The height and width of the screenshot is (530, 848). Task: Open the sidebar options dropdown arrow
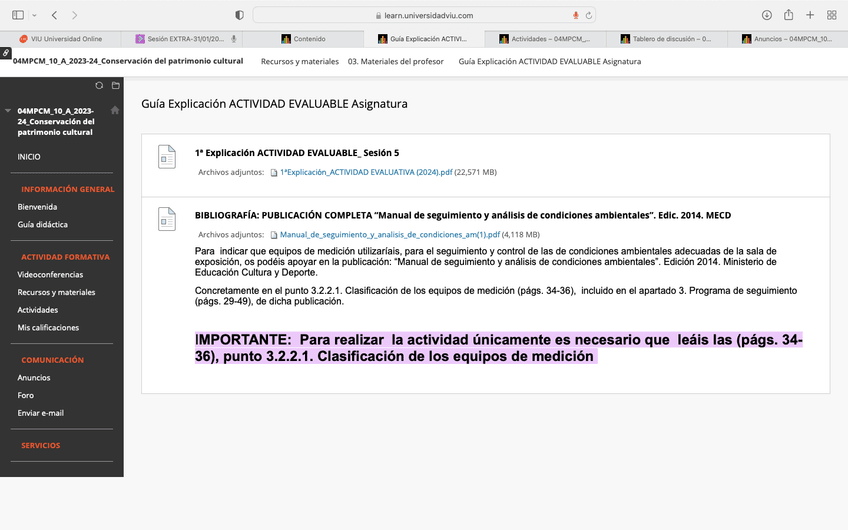[x=34, y=15]
